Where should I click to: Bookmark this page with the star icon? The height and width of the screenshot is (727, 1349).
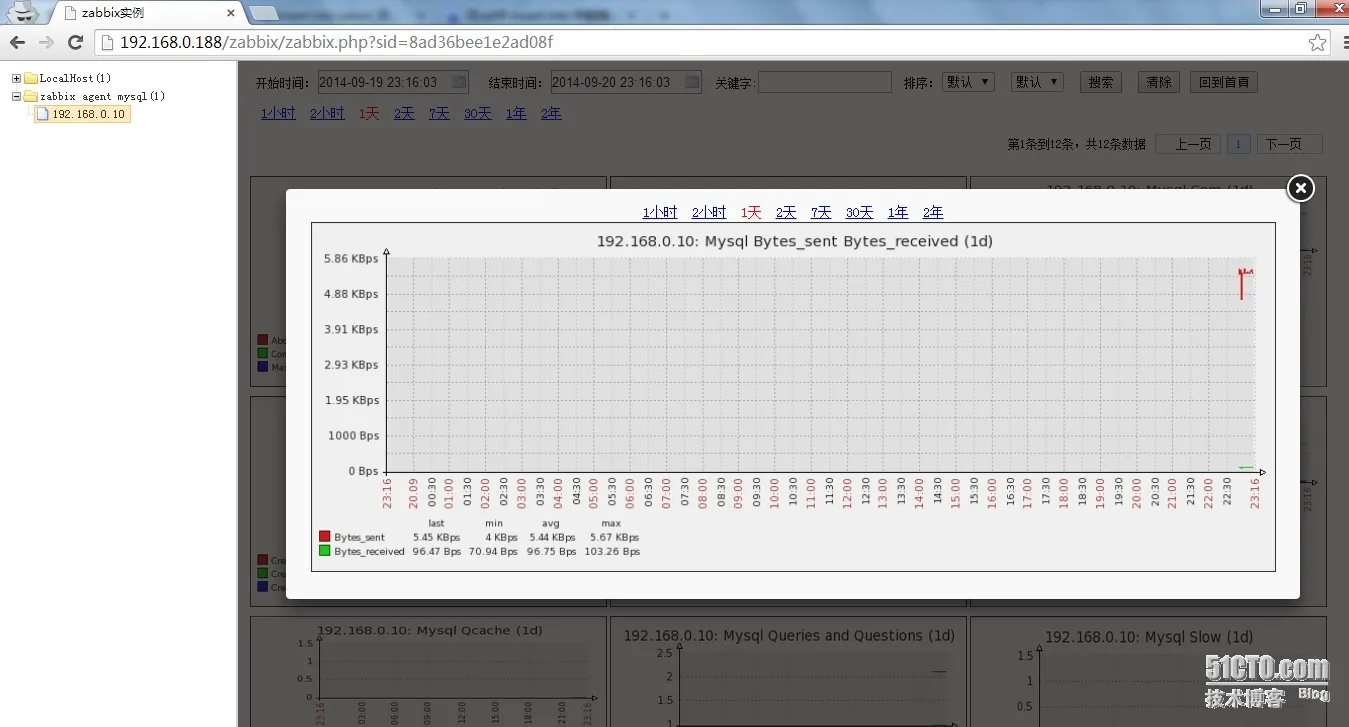click(1318, 42)
